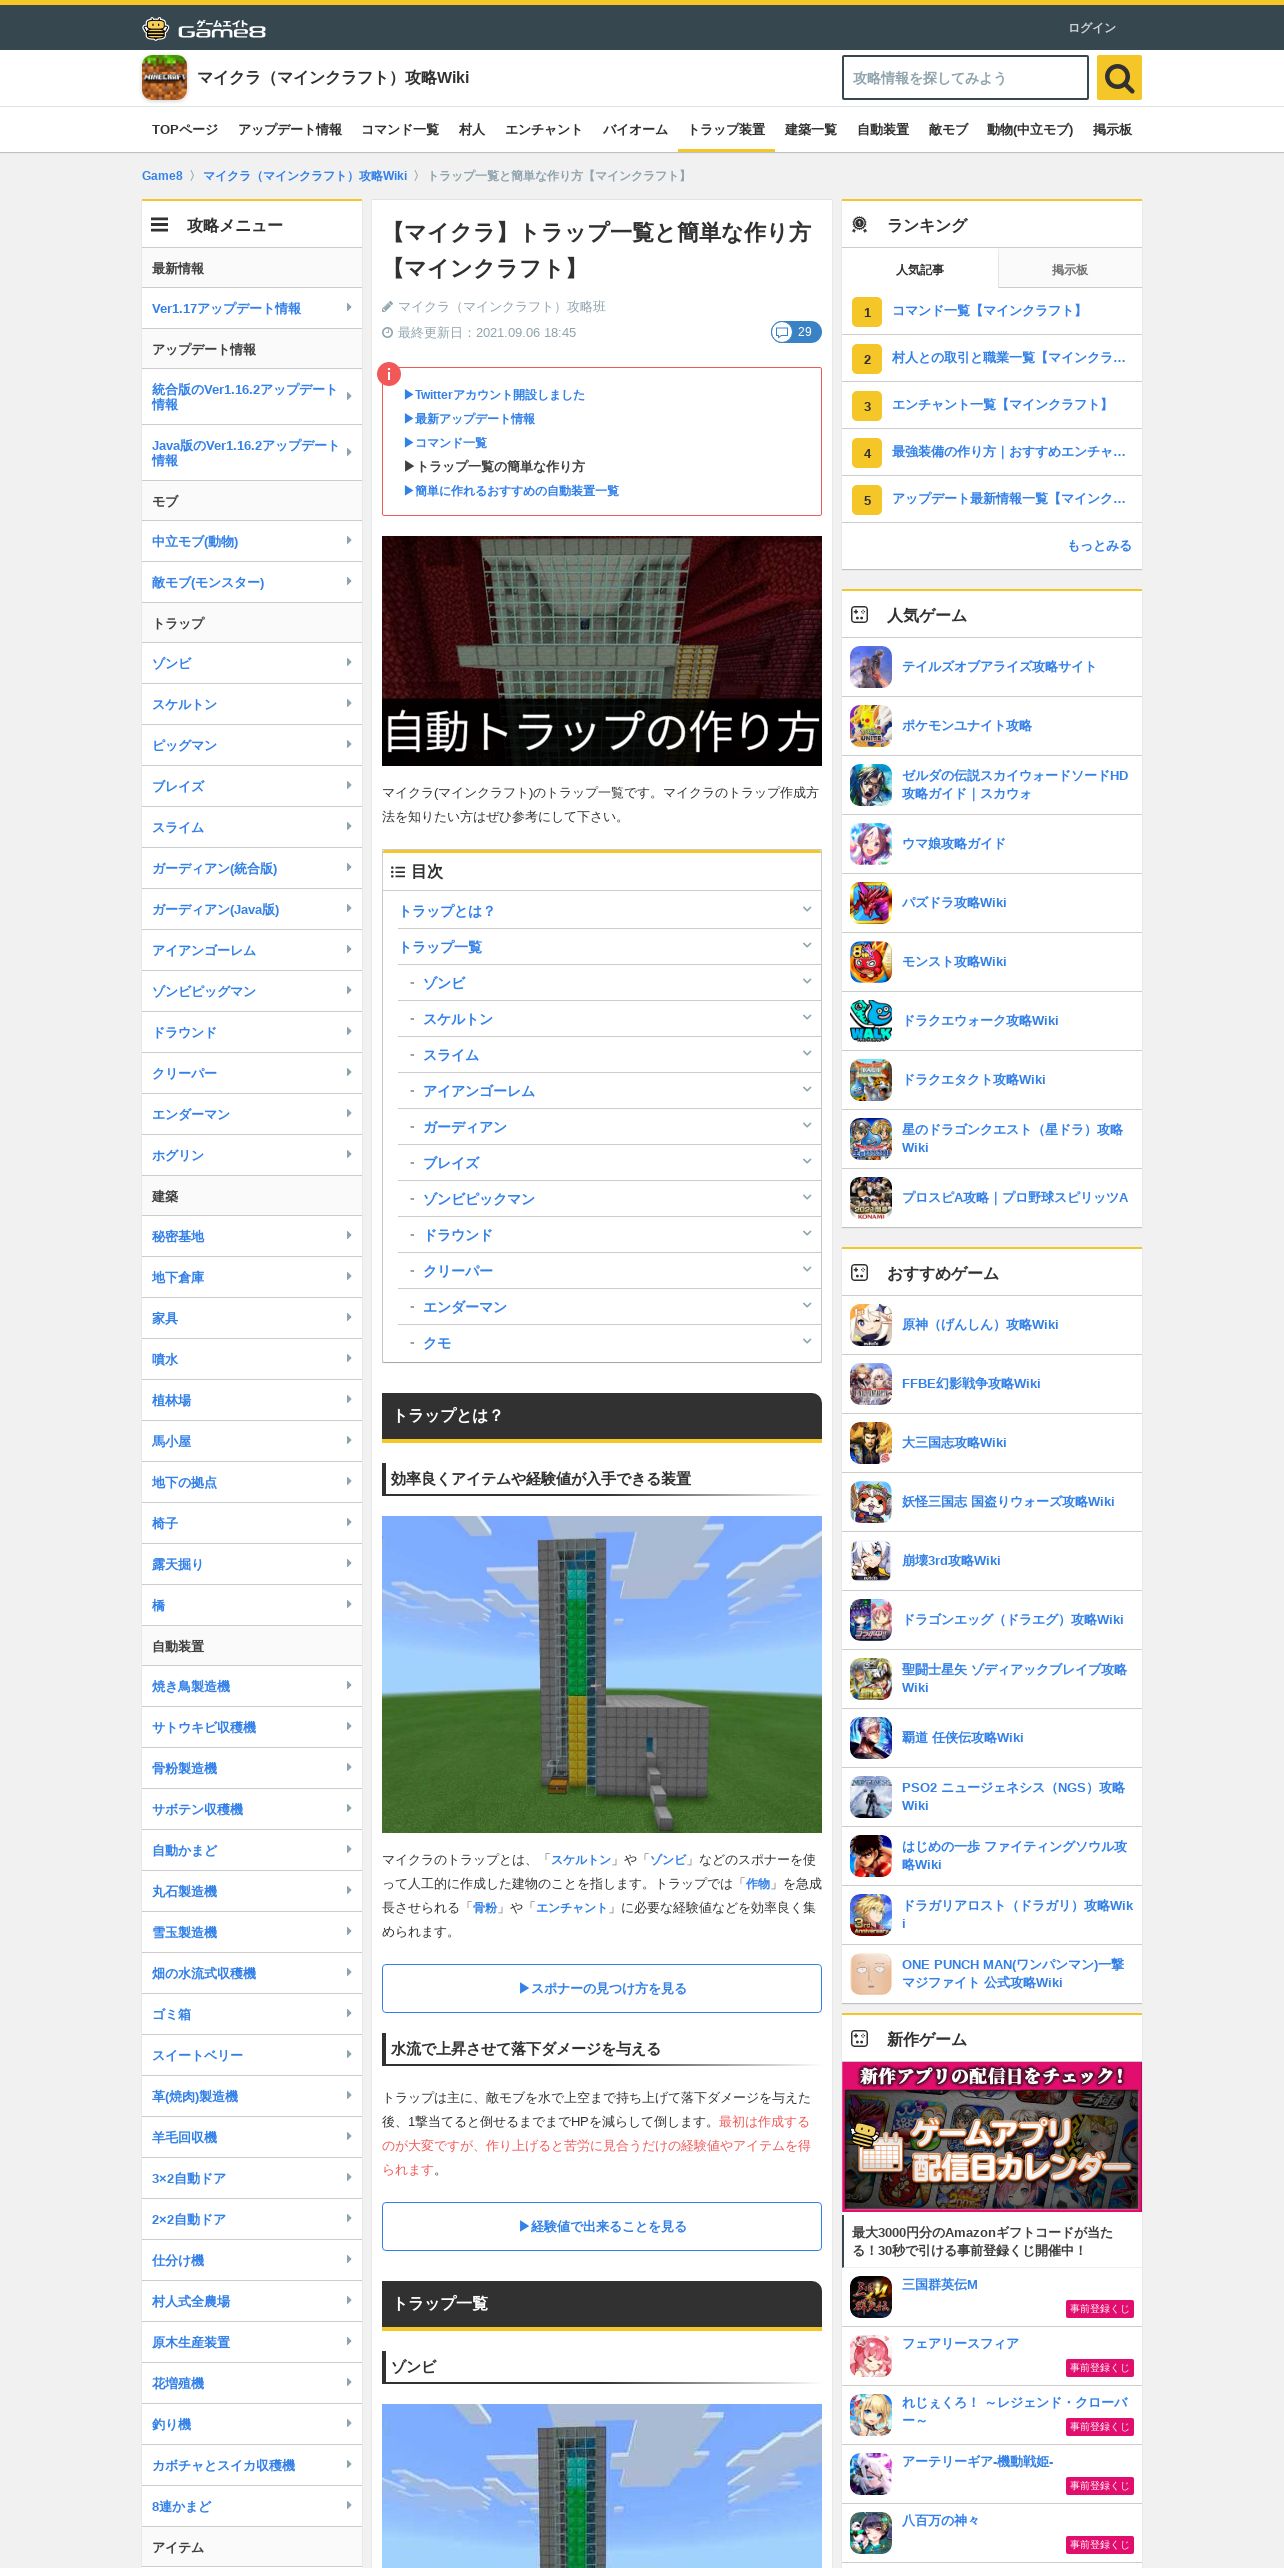The height and width of the screenshot is (2568, 1284).
Task: Click the ポケモンユナイト攻略 game icon
Action: coord(871,726)
